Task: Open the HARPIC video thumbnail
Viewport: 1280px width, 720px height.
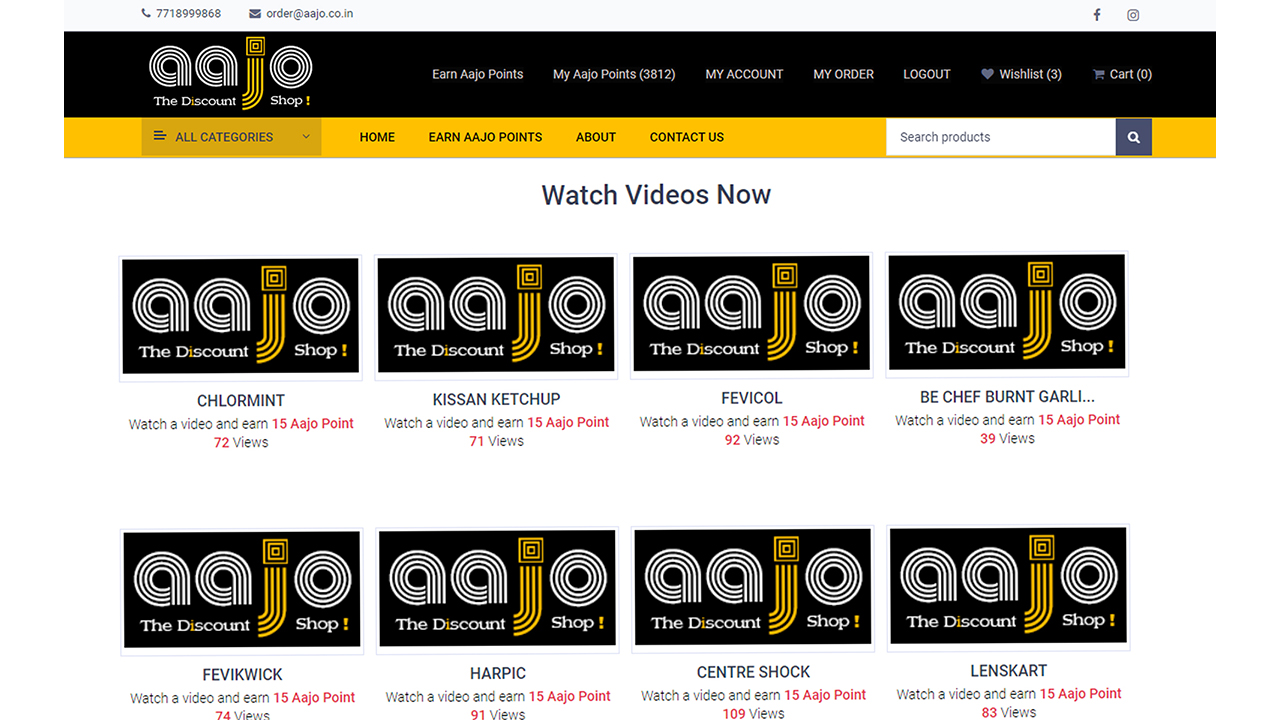Action: point(497,591)
